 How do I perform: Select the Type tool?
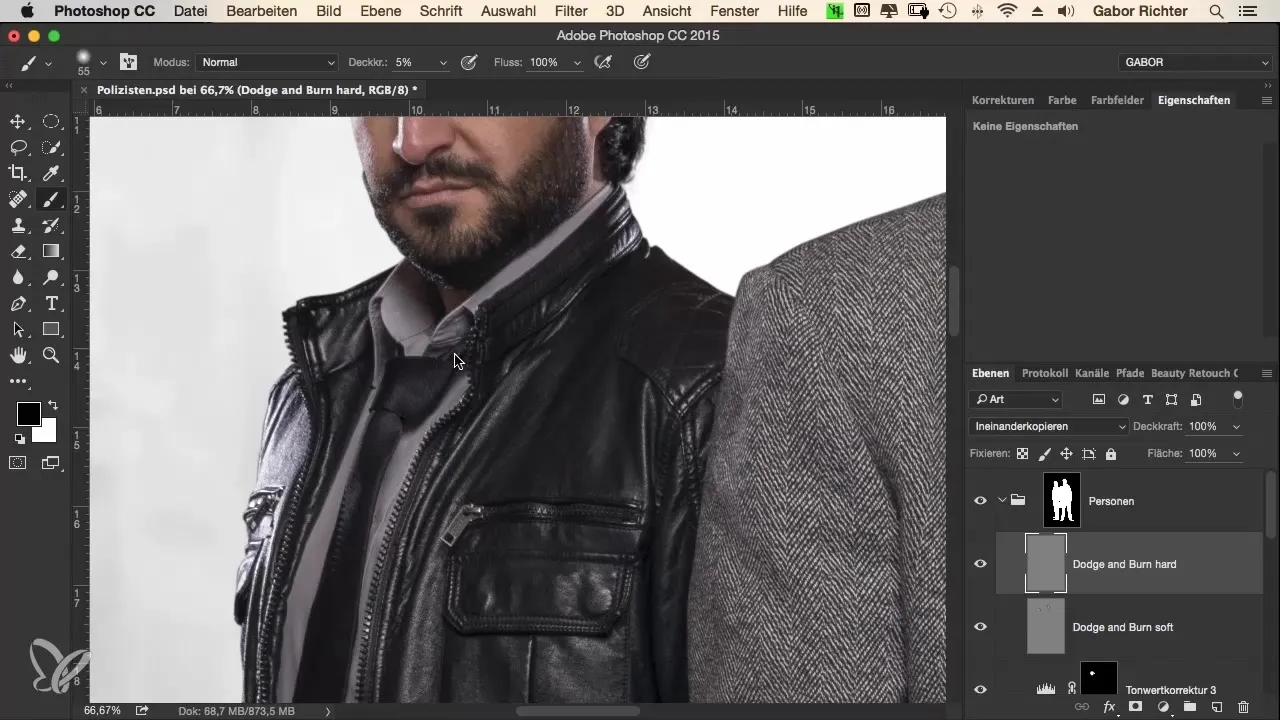pos(51,304)
